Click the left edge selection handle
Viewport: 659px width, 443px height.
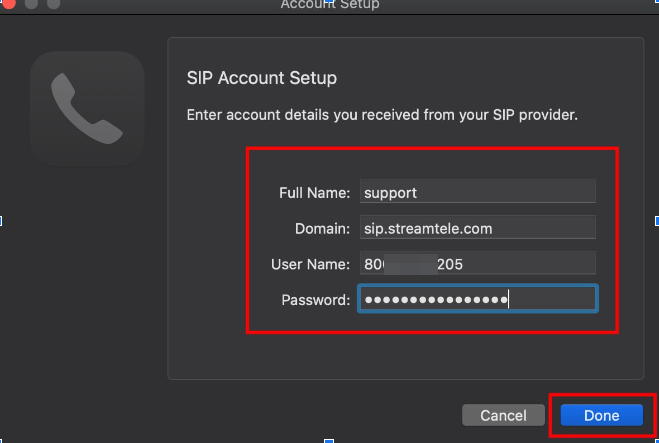tap(2, 220)
